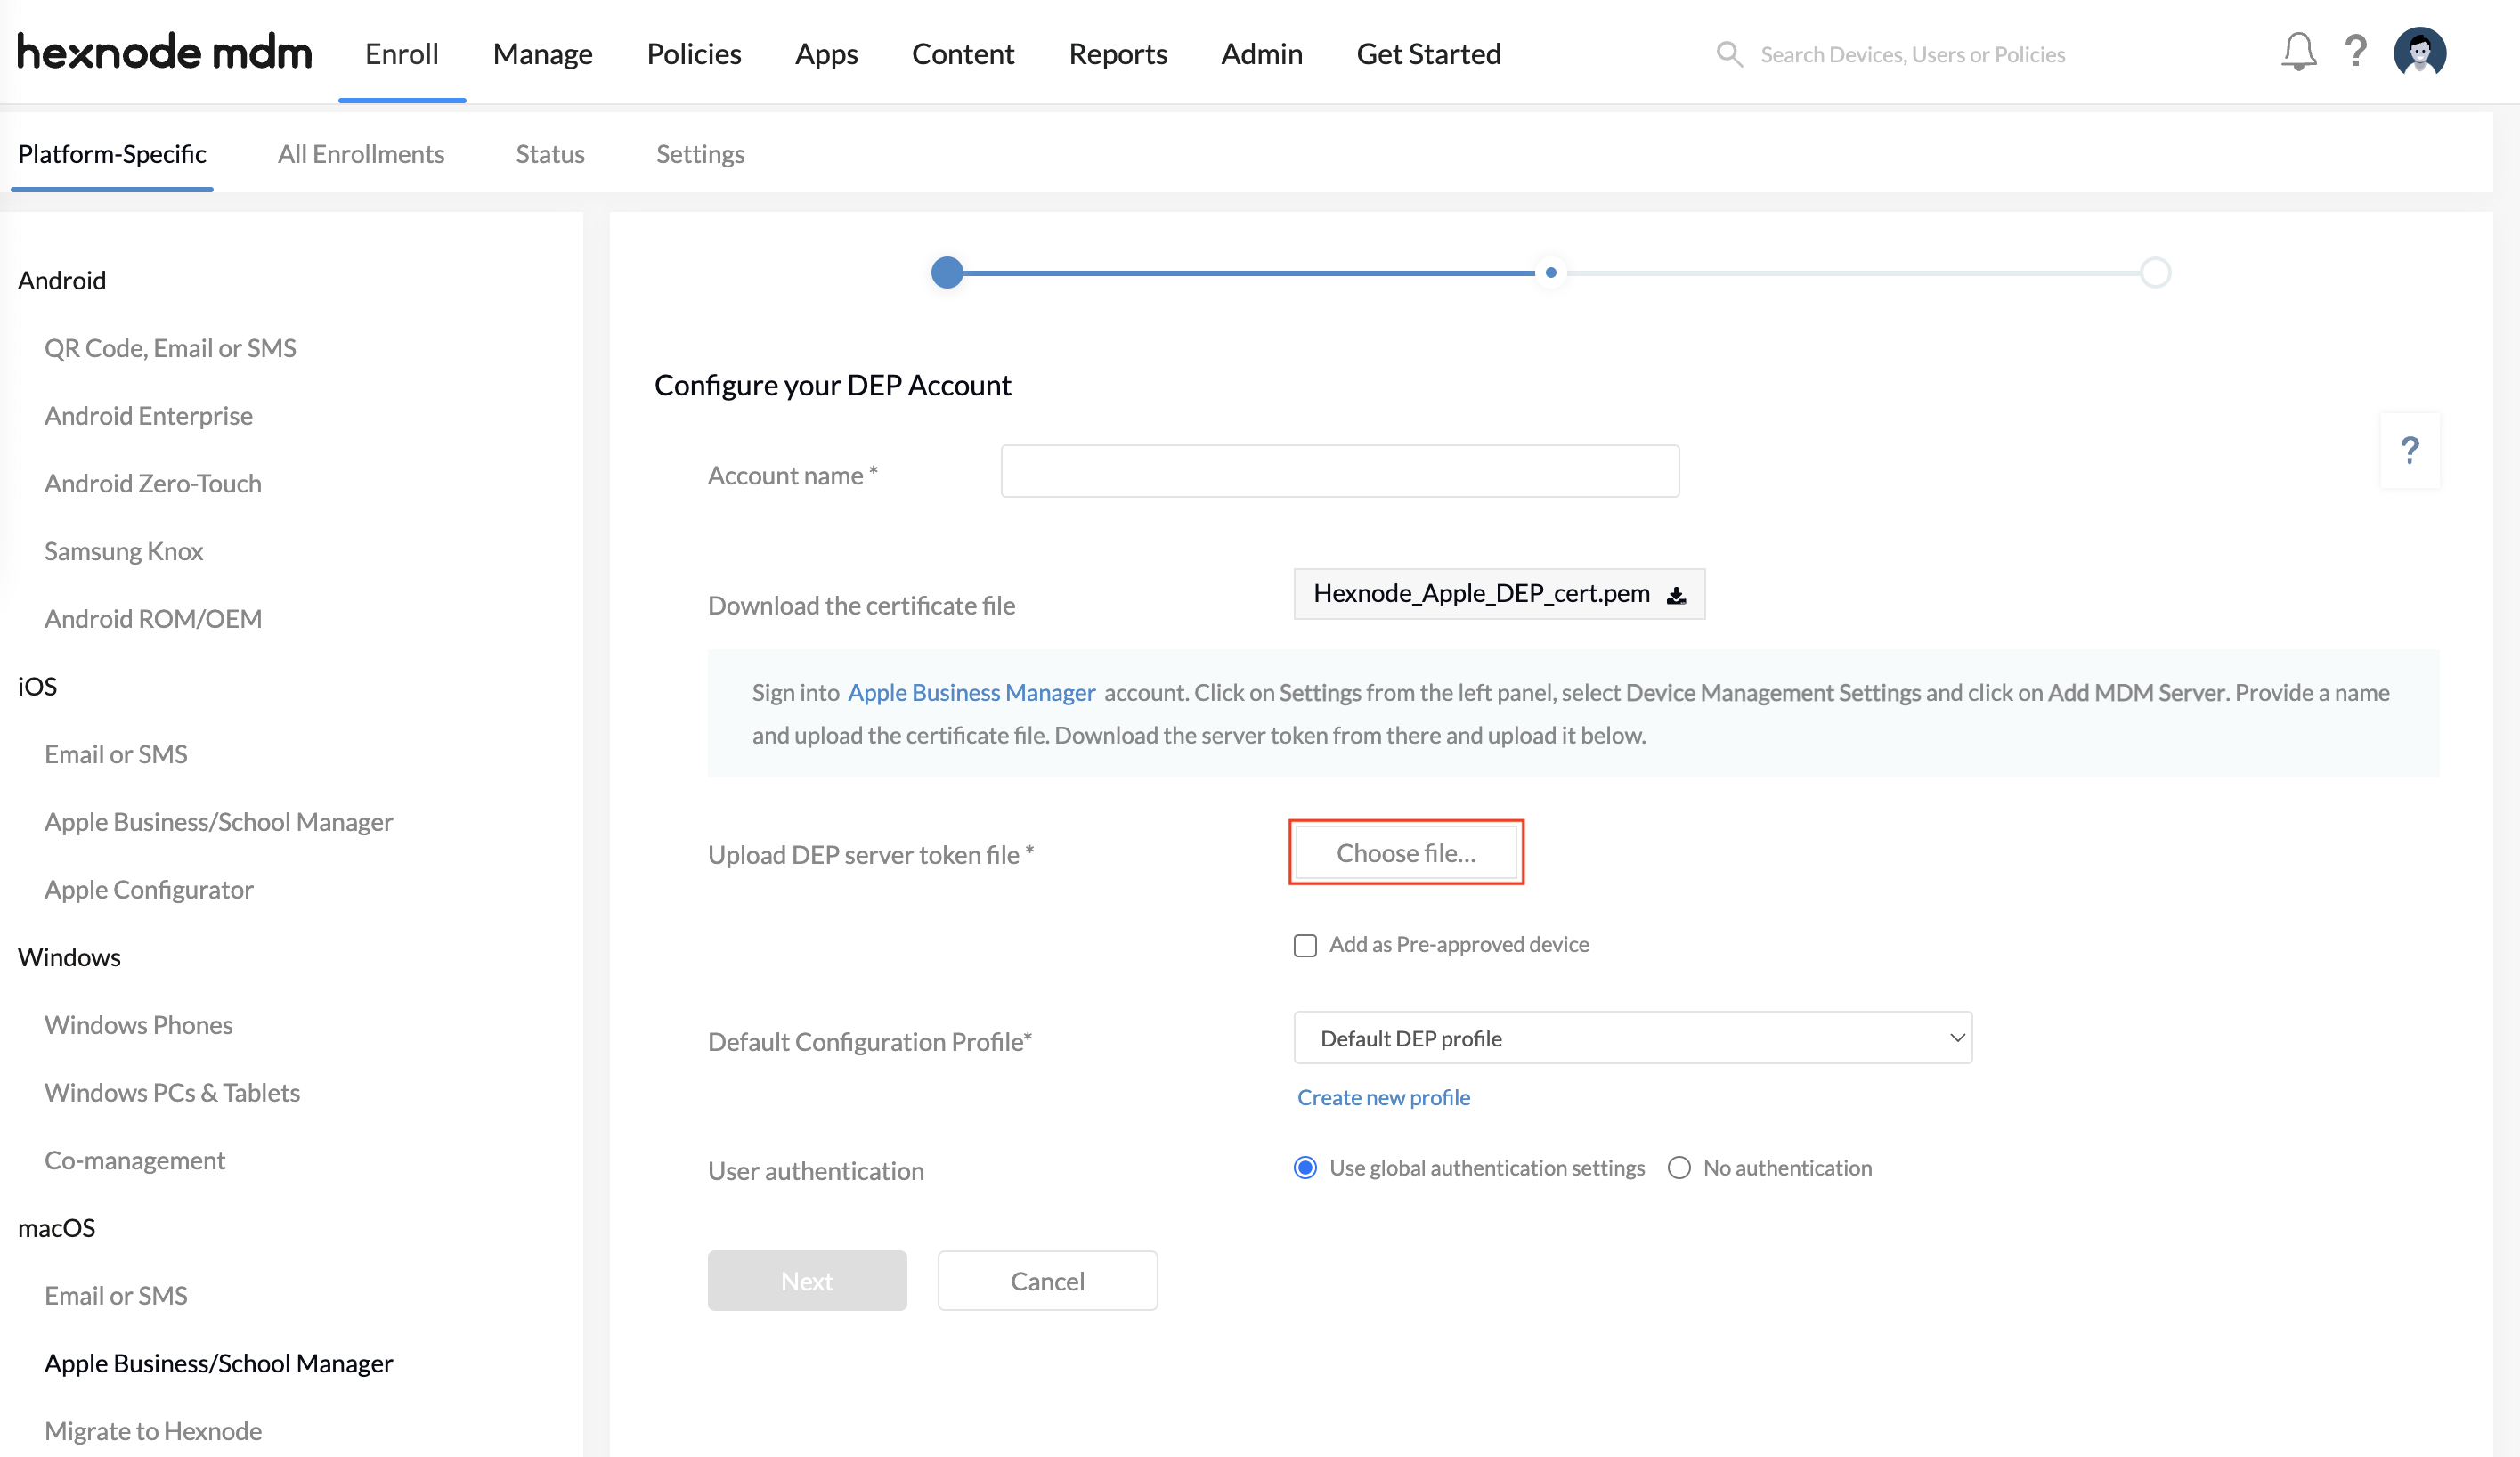Click the hexnode mdm logo
Viewport: 2520px width, 1457px height.
pyautogui.click(x=165, y=52)
